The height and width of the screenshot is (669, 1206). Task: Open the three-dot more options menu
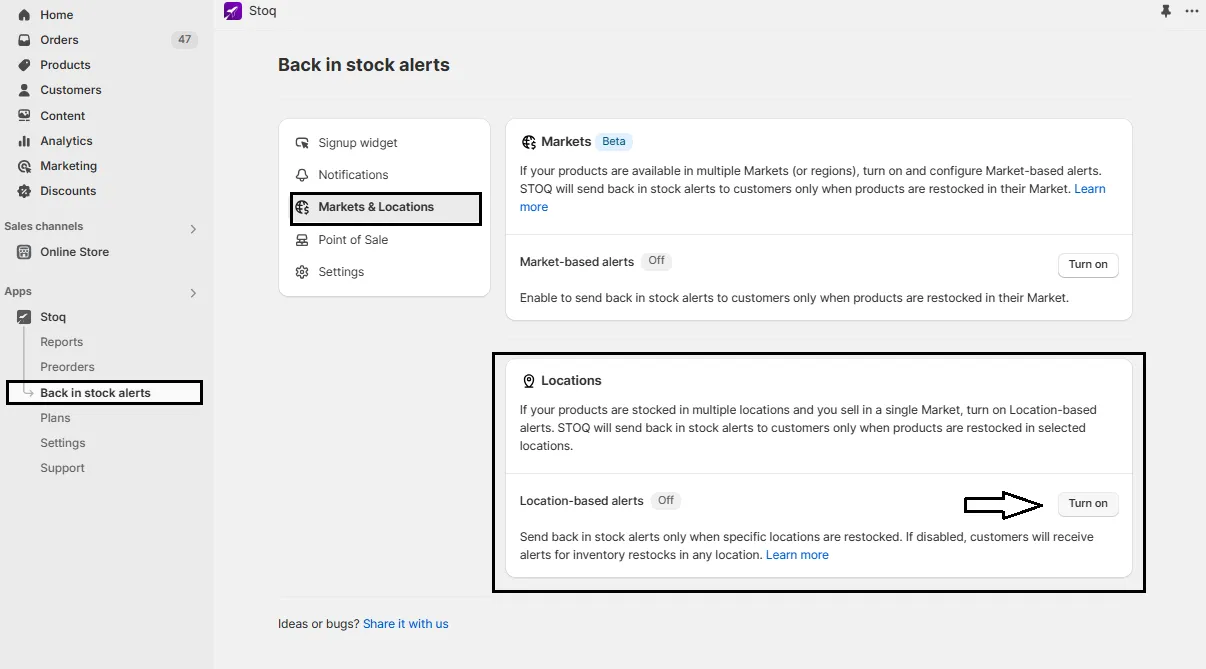click(x=1191, y=11)
